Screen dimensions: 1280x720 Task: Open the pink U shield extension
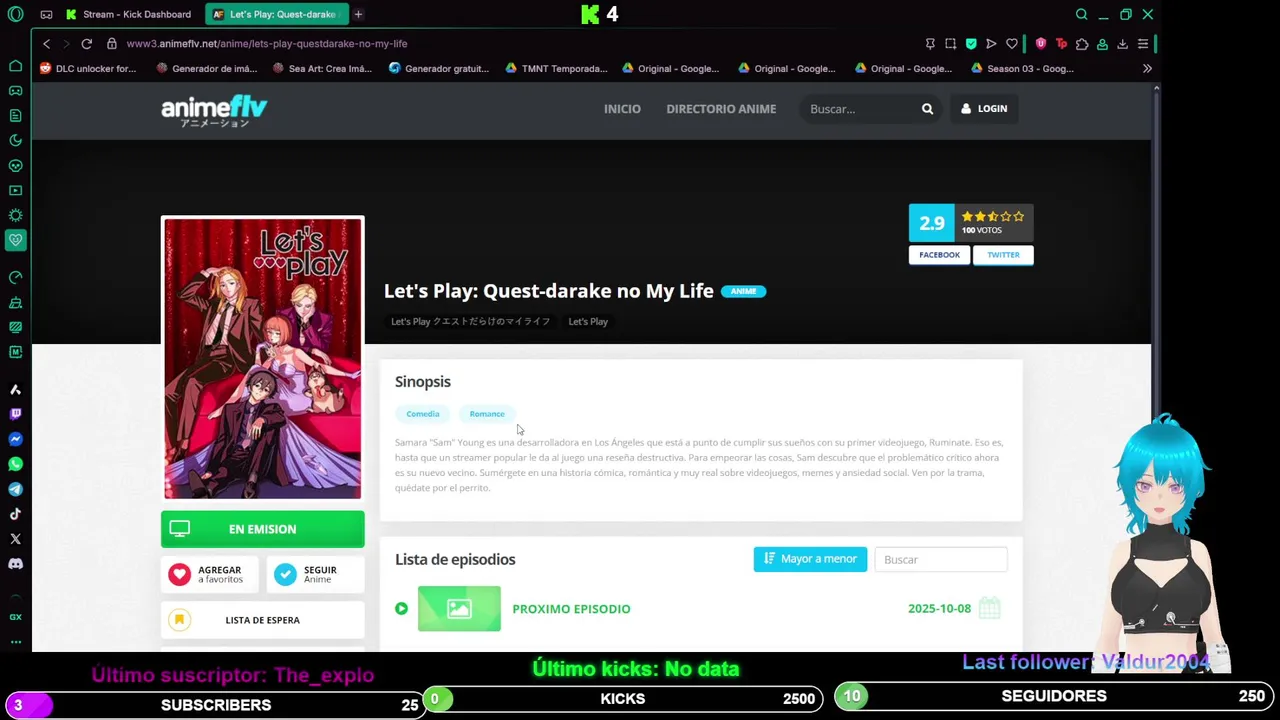[x=1041, y=44]
